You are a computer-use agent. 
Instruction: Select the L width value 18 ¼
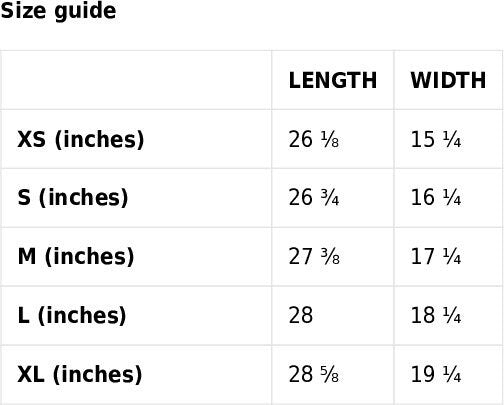[436, 315]
